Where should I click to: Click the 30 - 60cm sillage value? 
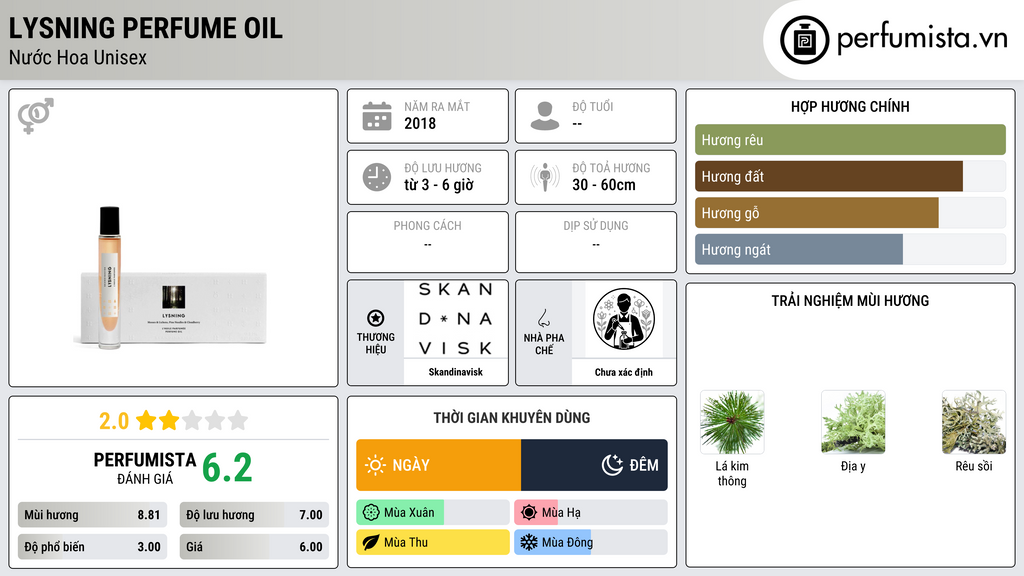604,185
